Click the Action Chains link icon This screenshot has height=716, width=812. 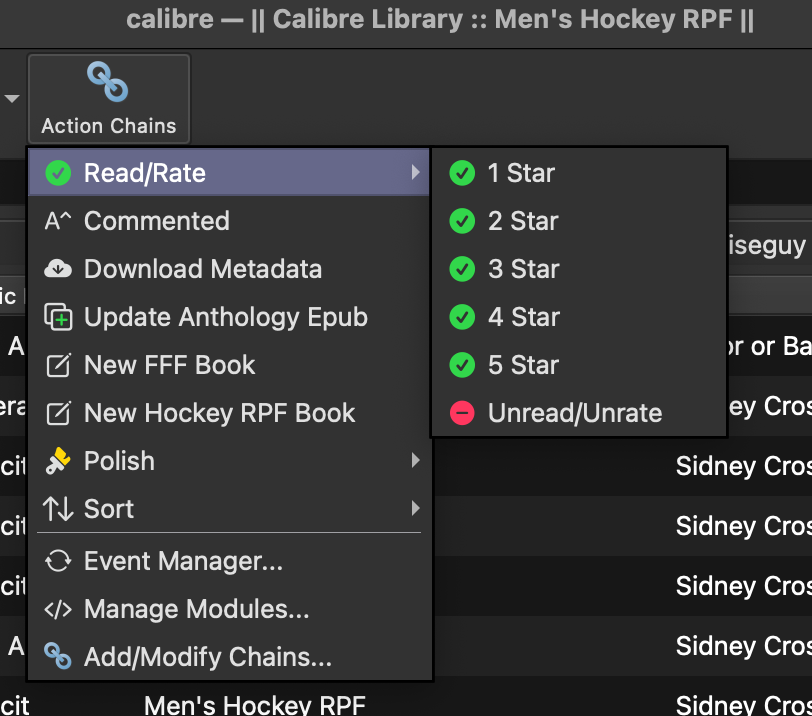pyautogui.click(x=108, y=82)
